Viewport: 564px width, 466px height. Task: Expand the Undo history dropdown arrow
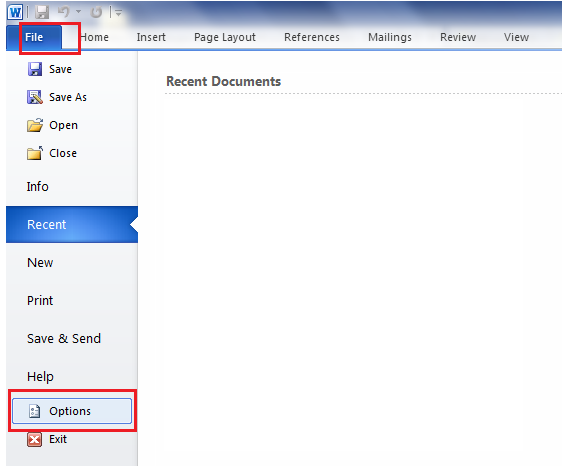click(78, 12)
